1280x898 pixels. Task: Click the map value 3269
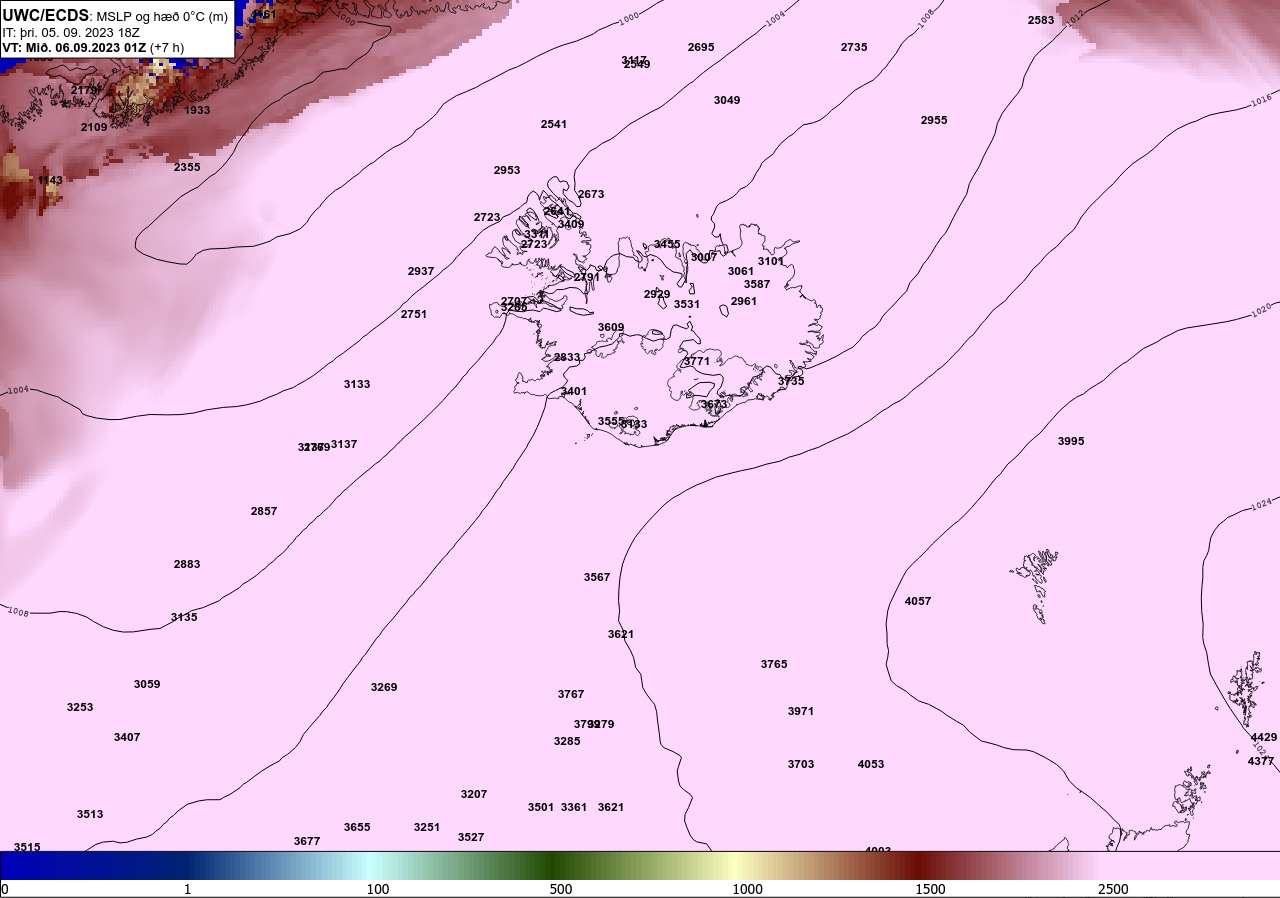pos(384,687)
